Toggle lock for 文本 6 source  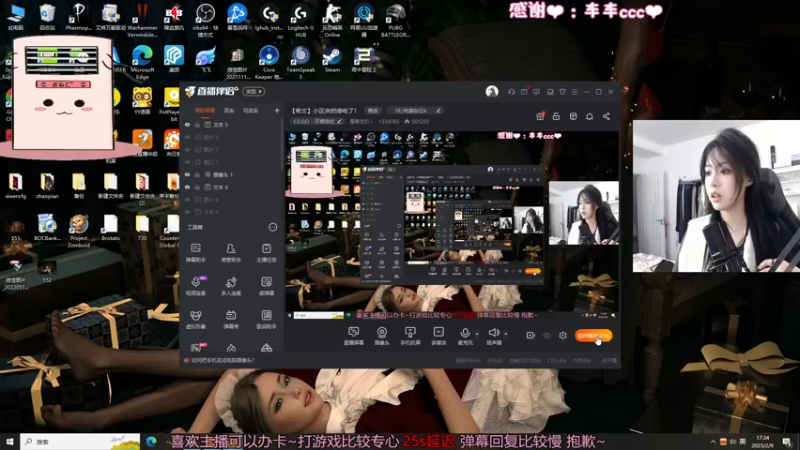197,187
